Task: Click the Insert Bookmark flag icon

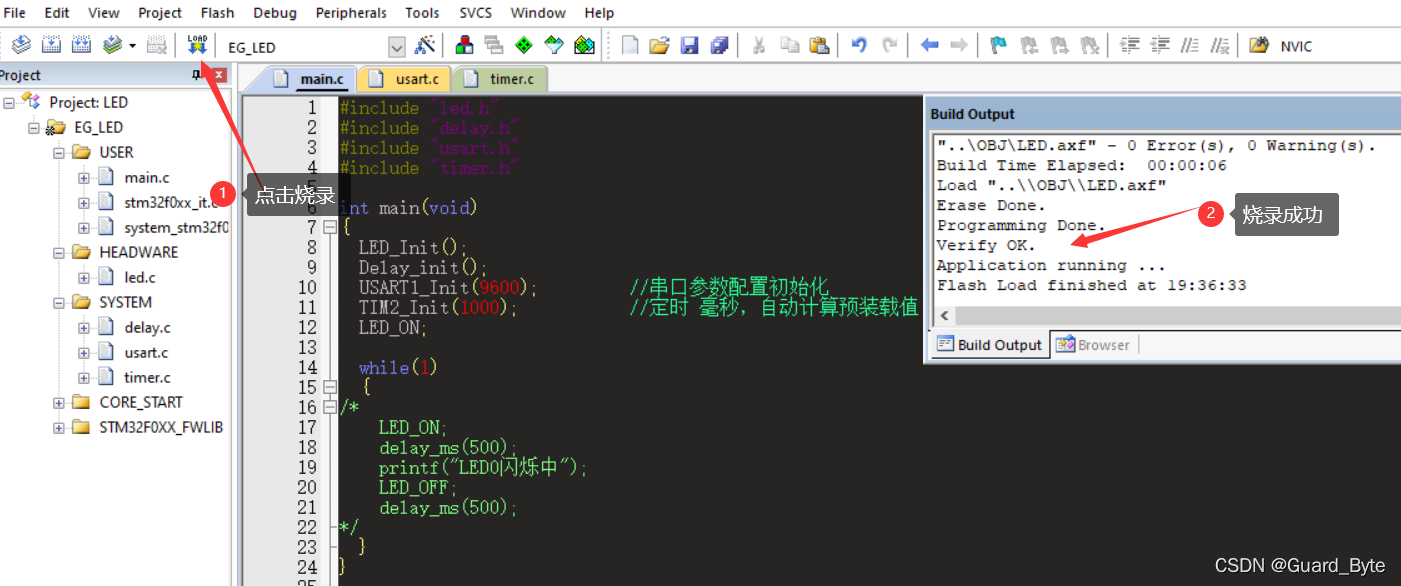Action: coord(998,45)
